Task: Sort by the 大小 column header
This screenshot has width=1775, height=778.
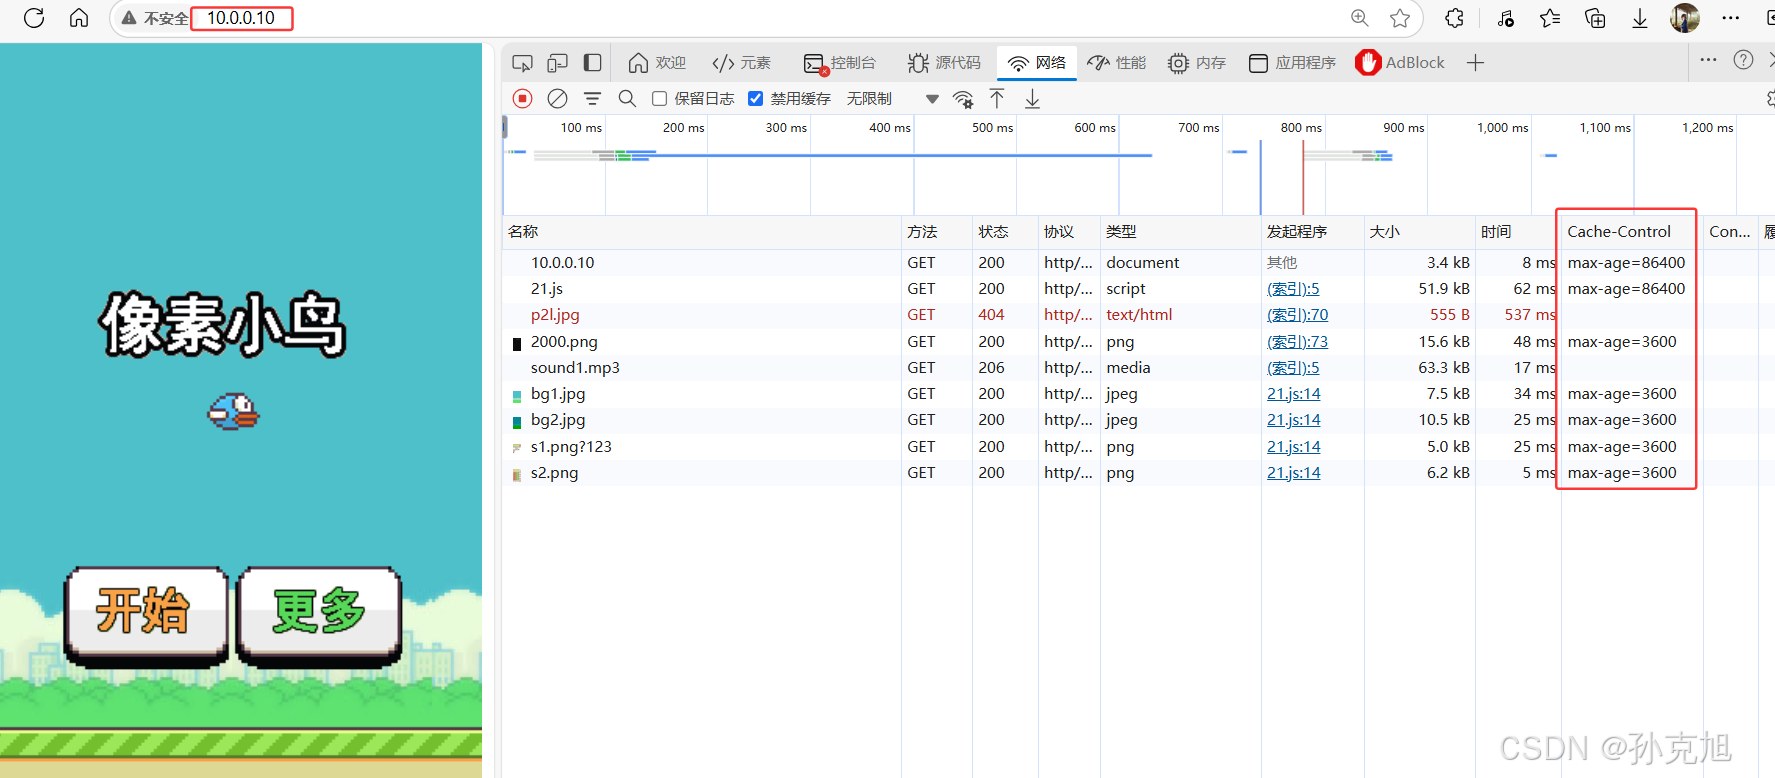Action: coord(1419,232)
